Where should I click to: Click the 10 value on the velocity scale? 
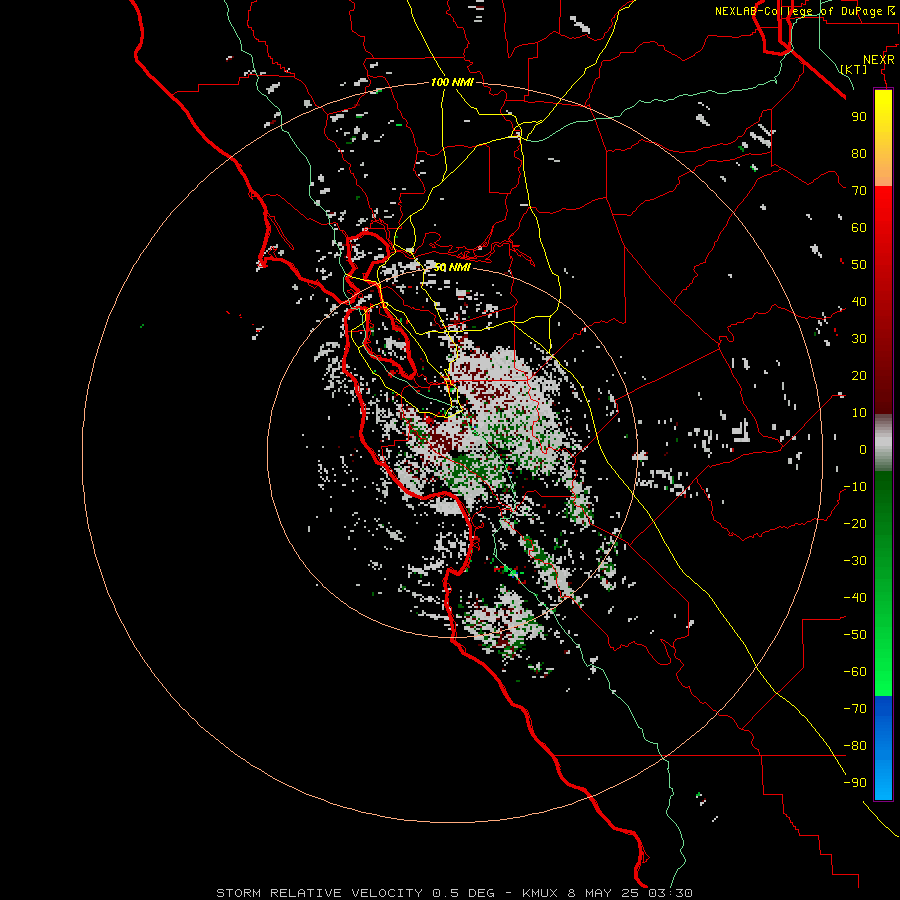click(859, 413)
